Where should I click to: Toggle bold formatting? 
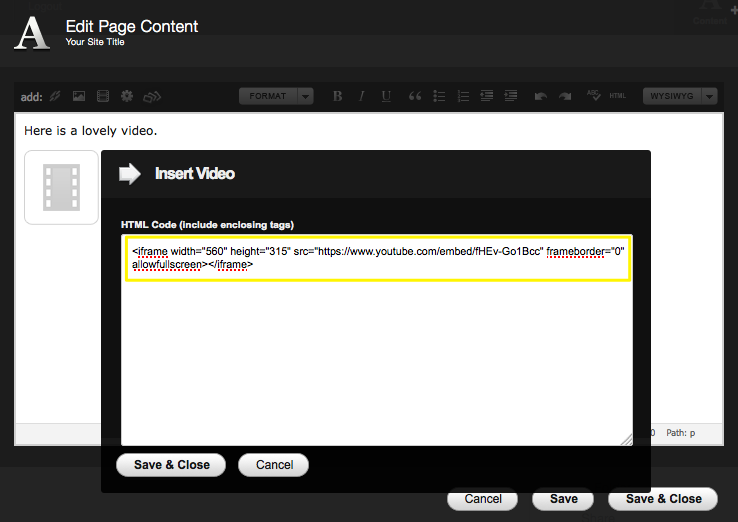337,97
